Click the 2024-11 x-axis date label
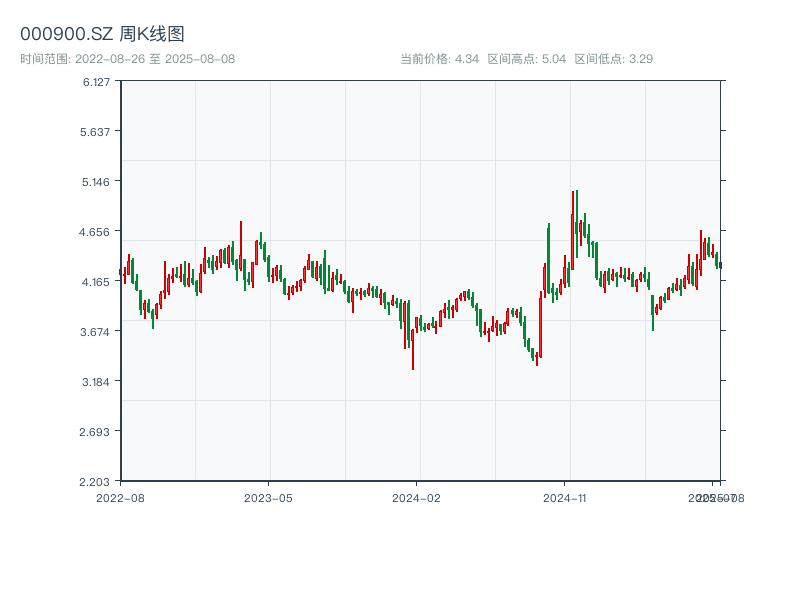 564,497
